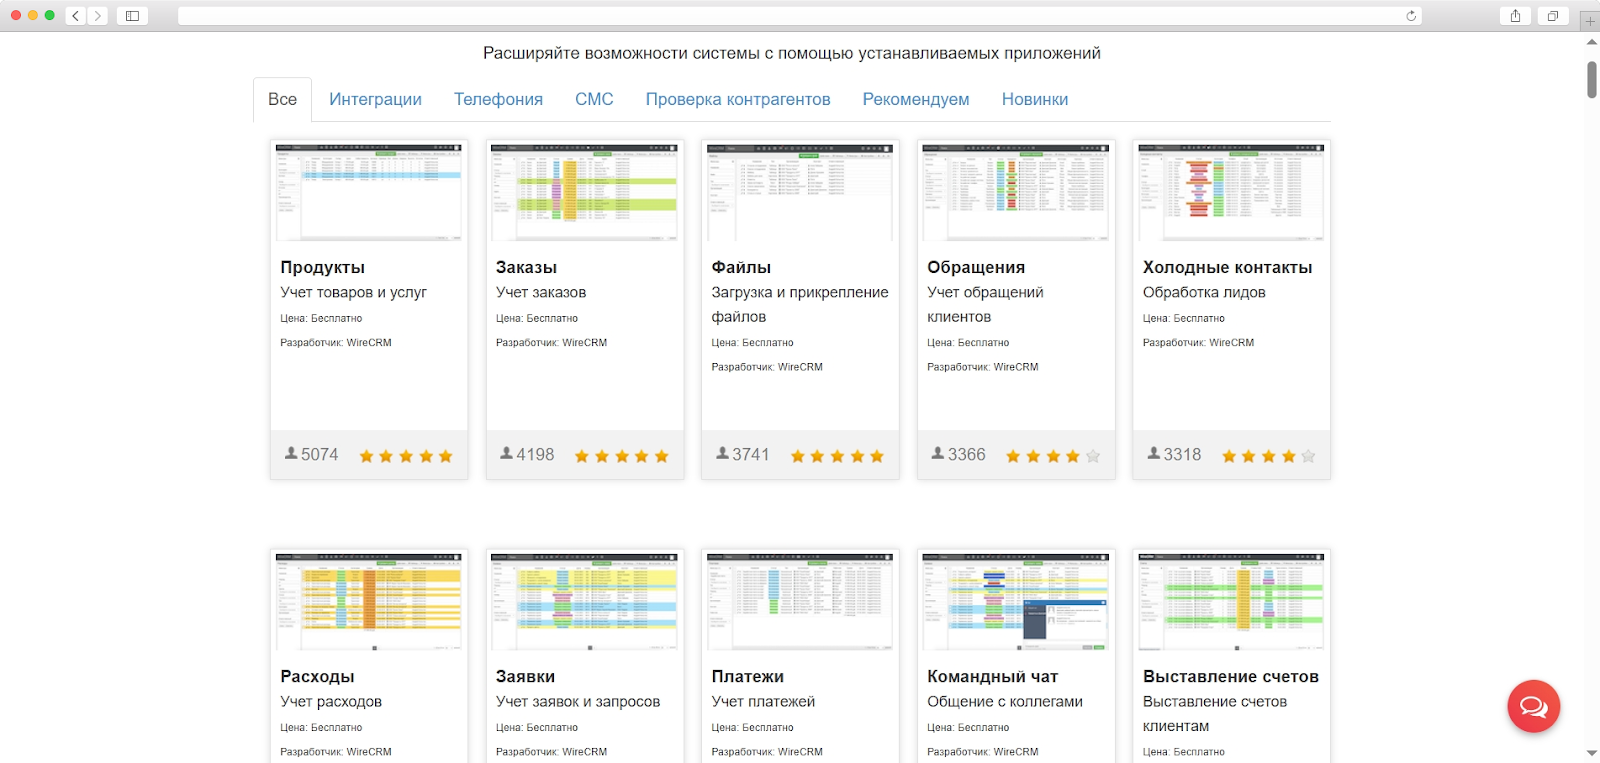Click the Файлы app screenshot thumbnail

[x=800, y=192]
